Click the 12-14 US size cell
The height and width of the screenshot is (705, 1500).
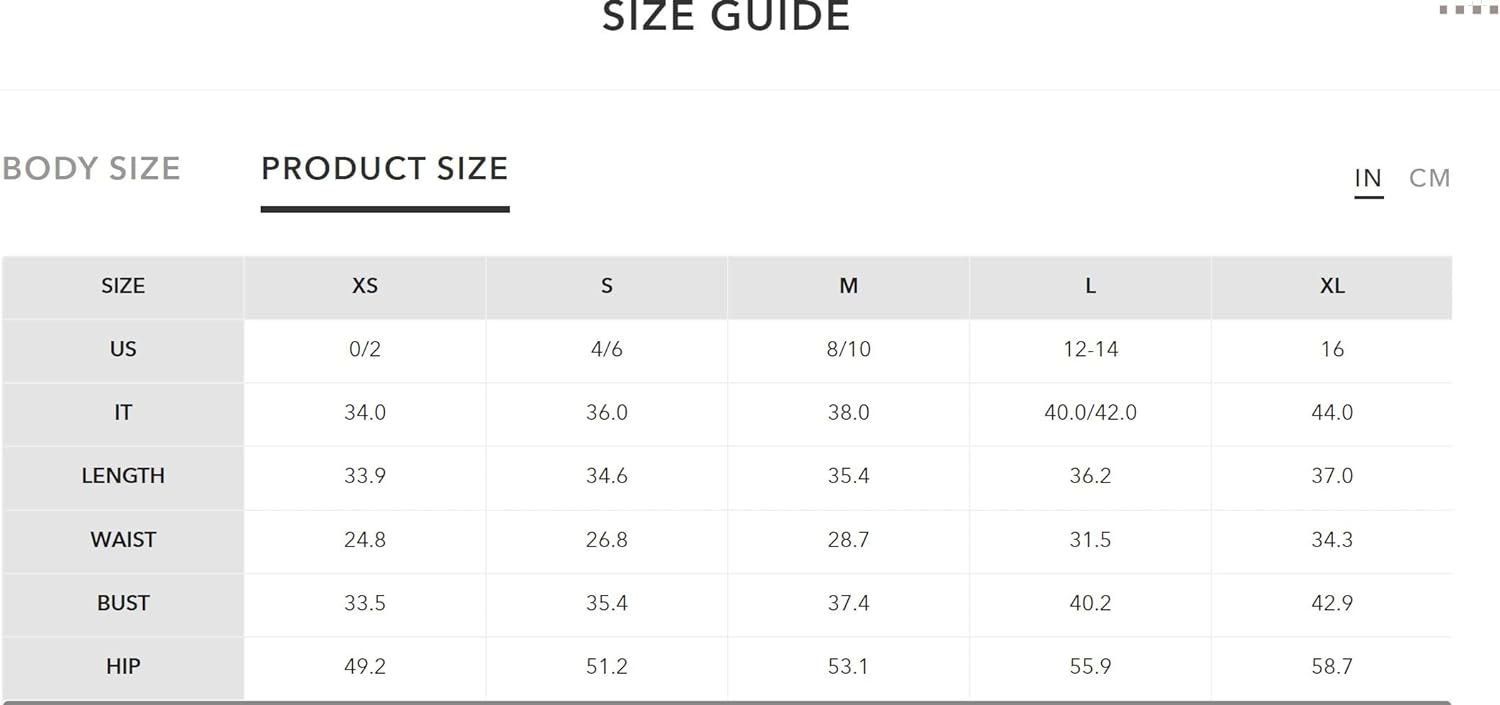(1091, 350)
